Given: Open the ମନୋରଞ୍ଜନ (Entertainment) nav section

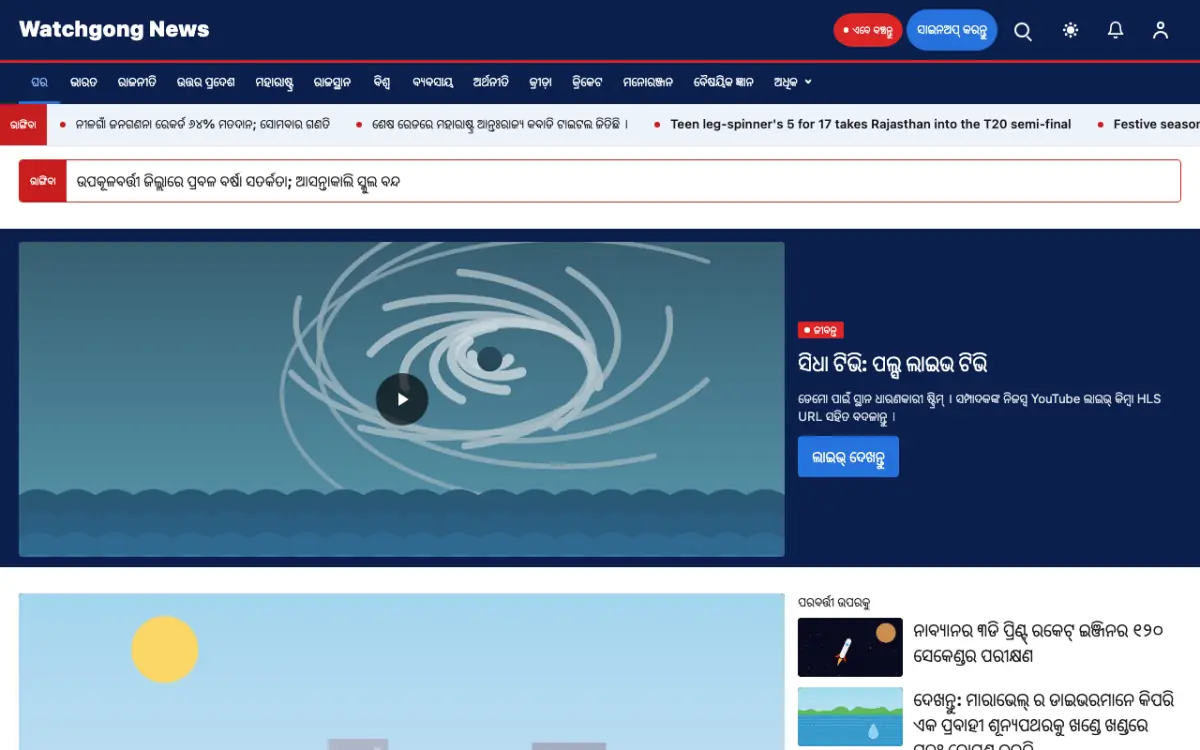Looking at the screenshot, I should tap(648, 82).
